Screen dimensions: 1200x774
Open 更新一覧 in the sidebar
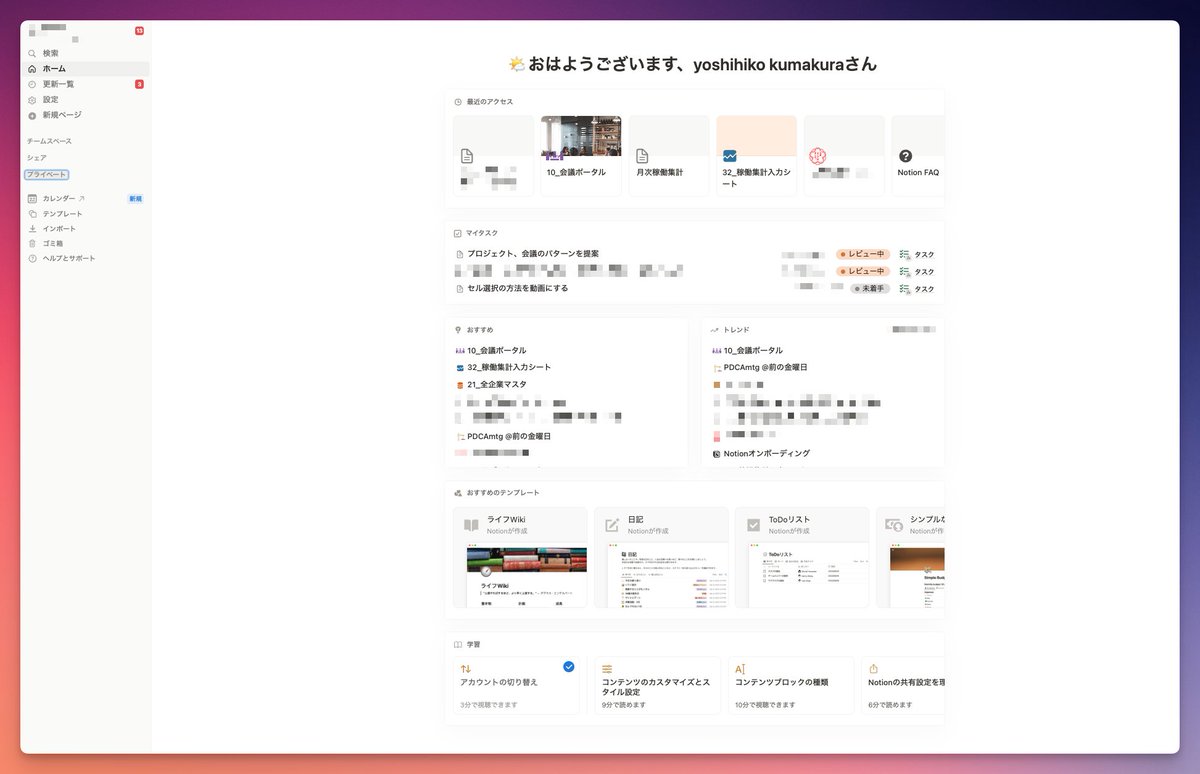tap(85, 84)
